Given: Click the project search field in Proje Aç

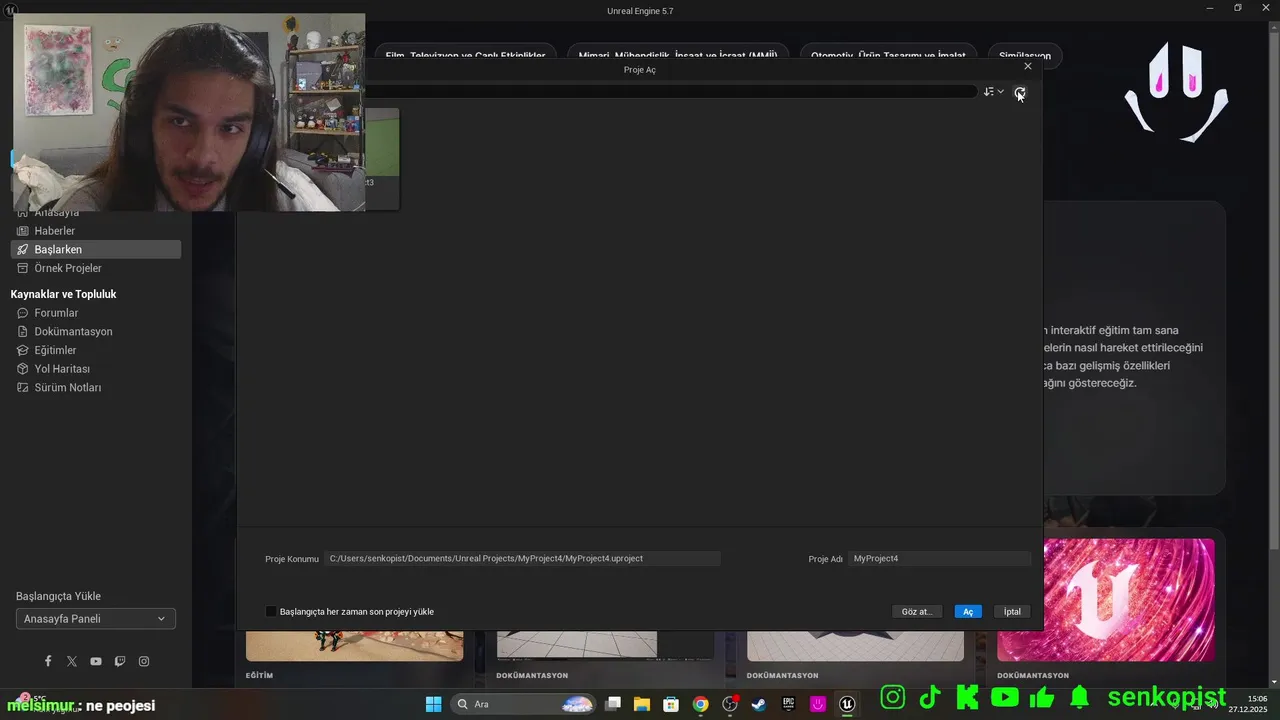Looking at the screenshot, I should click(670, 91).
